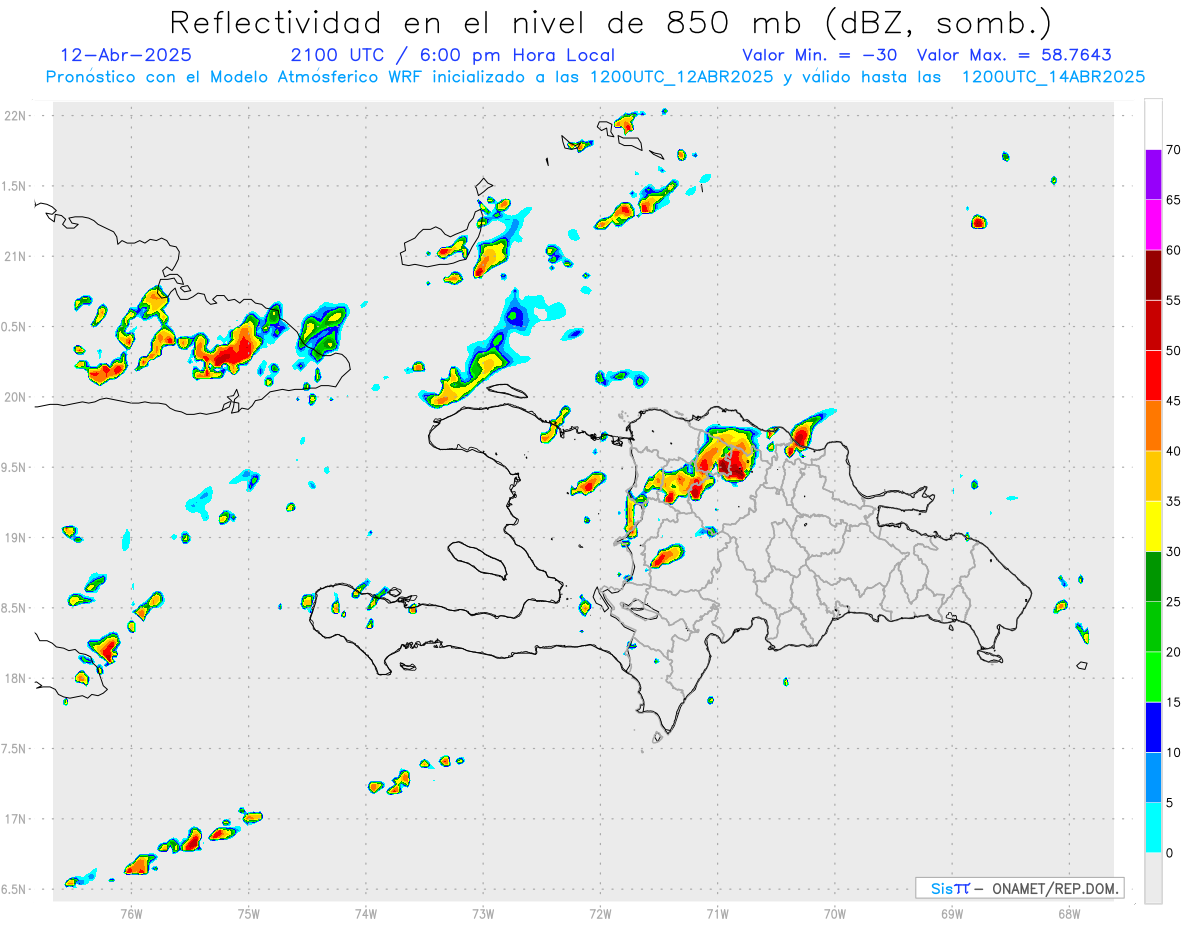Click the '70W' longitude label
The height and width of the screenshot is (927, 1200).
coord(834,913)
